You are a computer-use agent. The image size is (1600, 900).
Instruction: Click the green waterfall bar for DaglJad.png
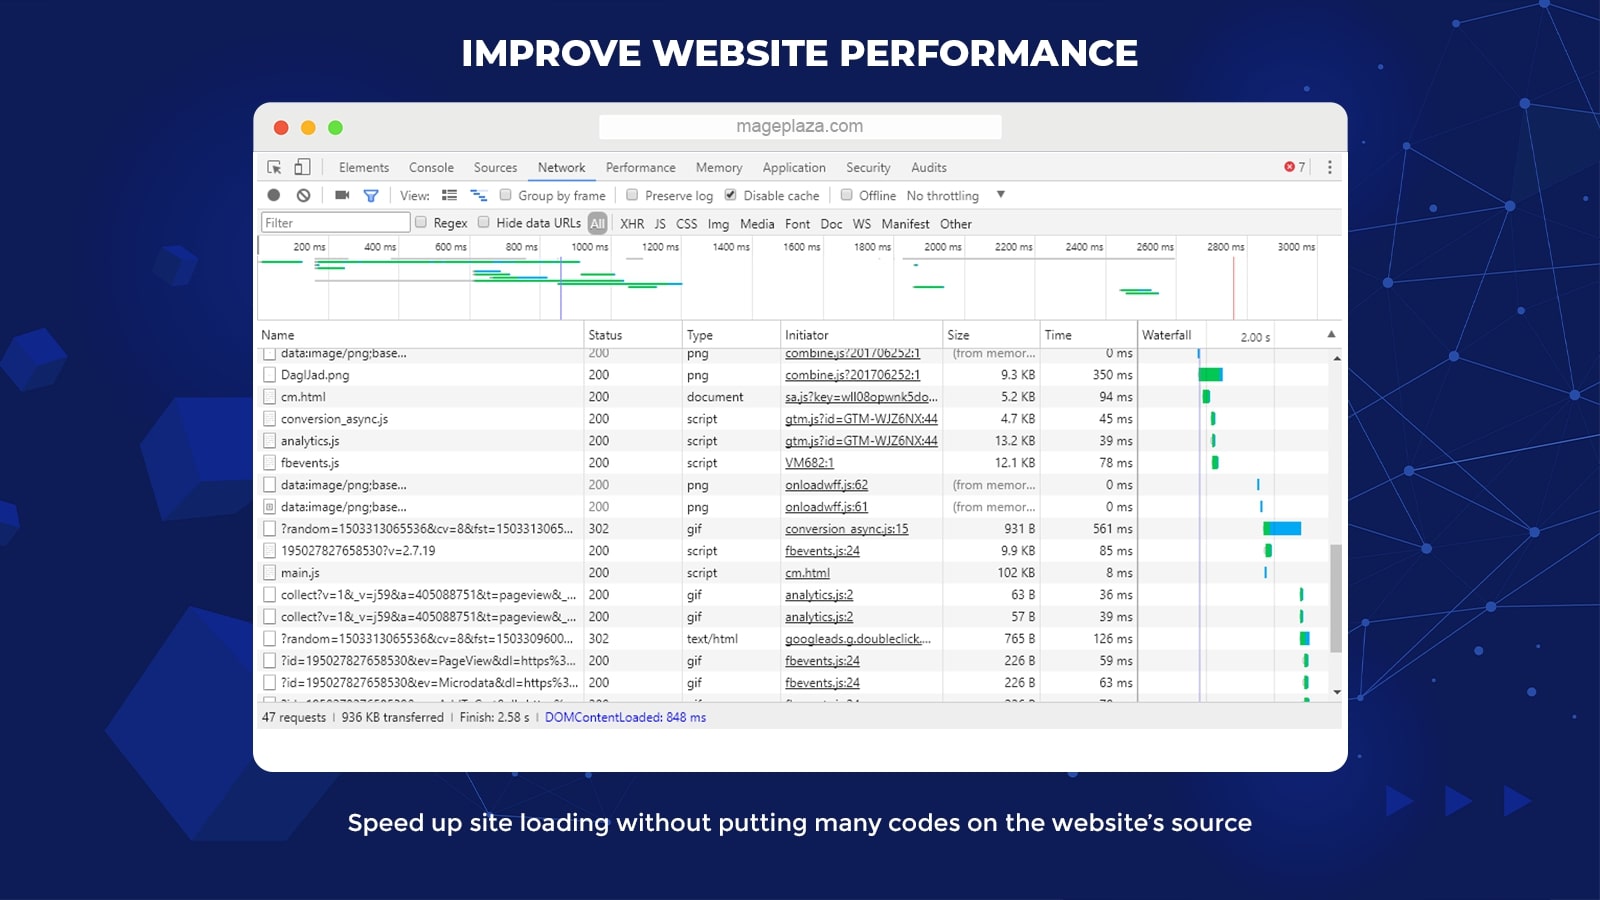pos(1210,374)
